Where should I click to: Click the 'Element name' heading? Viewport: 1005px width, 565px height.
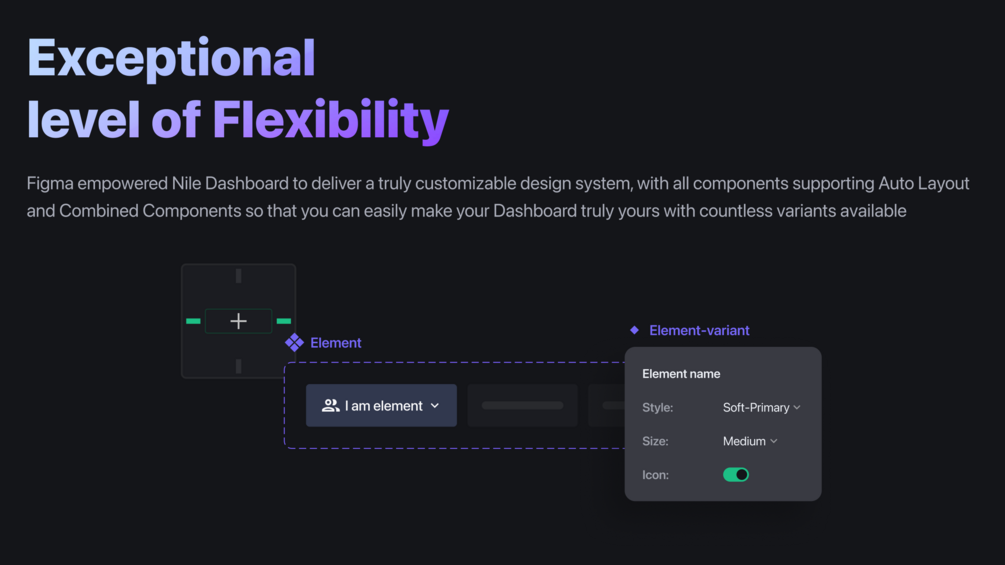pos(681,373)
